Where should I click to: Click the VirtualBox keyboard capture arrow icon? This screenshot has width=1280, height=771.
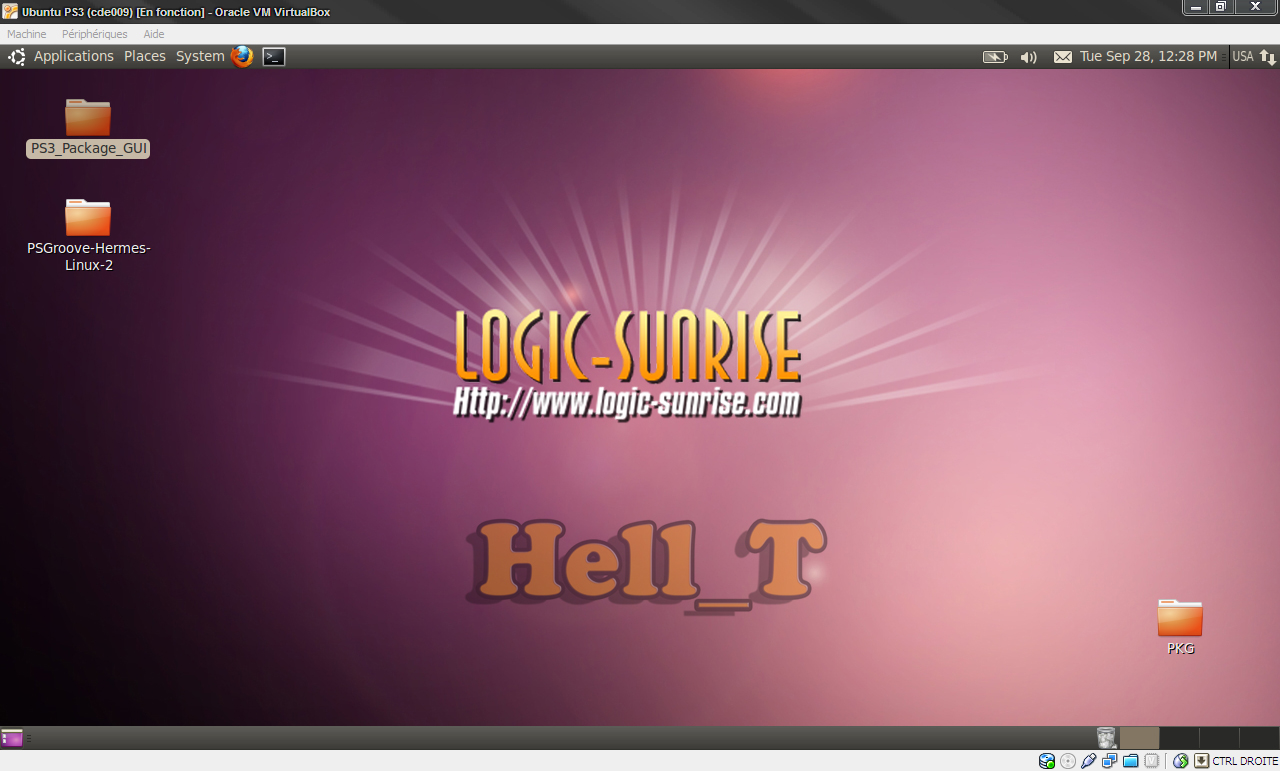[x=1202, y=761]
